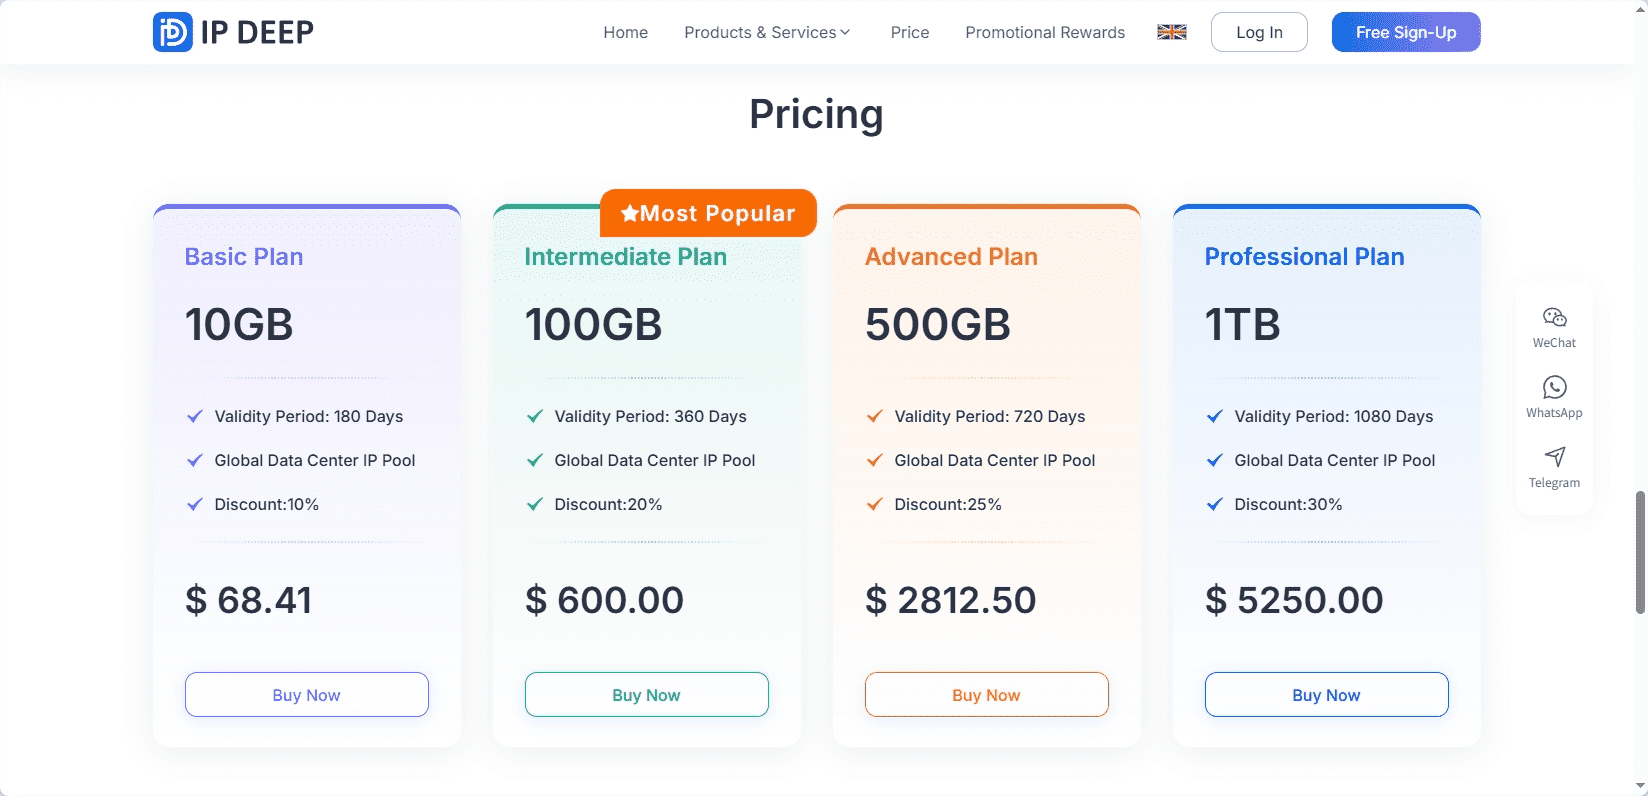The width and height of the screenshot is (1648, 796).
Task: Click the Most Popular star badge
Action: pos(708,213)
